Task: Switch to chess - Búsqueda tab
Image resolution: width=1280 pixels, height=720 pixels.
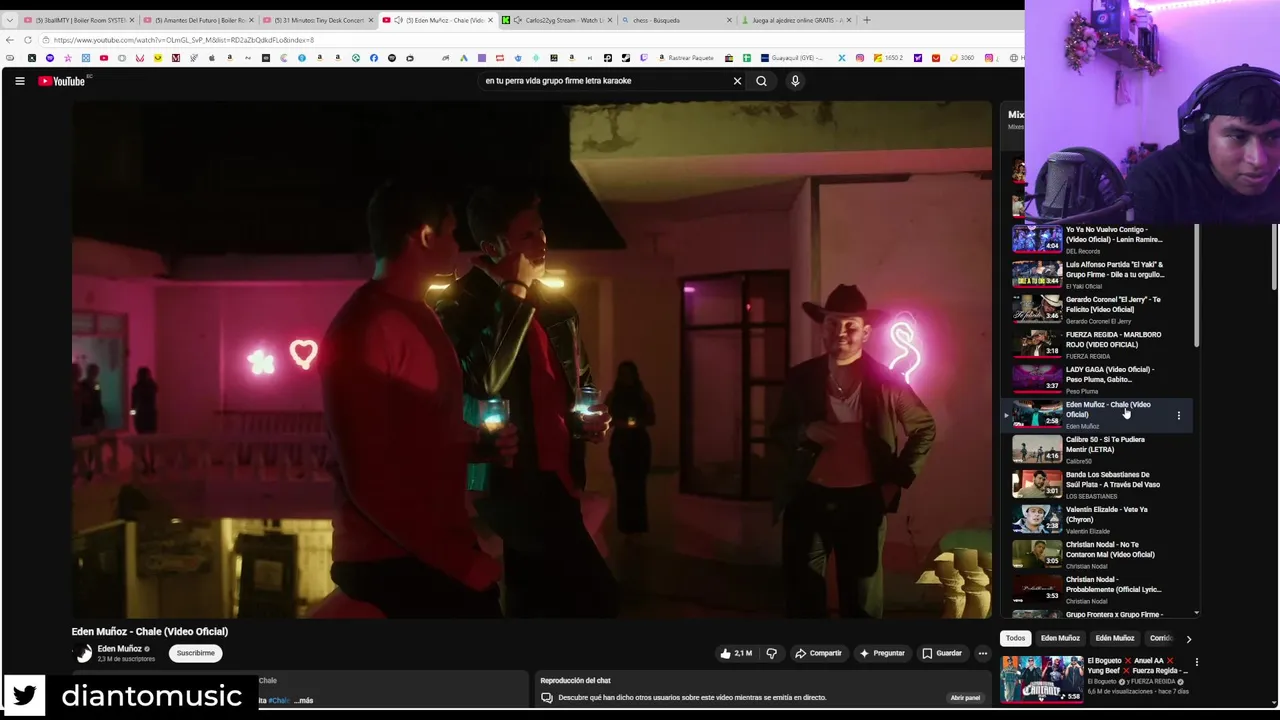Action: pyautogui.click(x=675, y=20)
